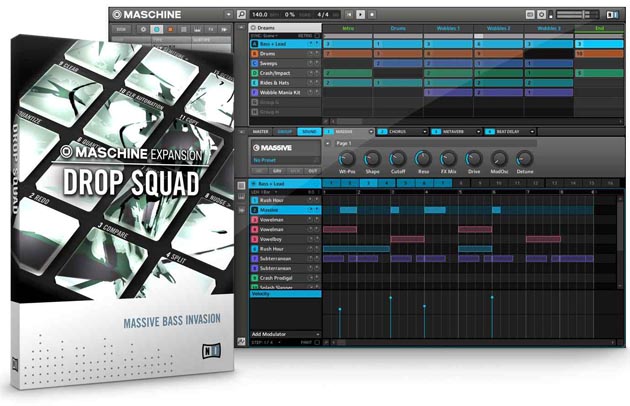Click the record button in transport

click(372, 14)
